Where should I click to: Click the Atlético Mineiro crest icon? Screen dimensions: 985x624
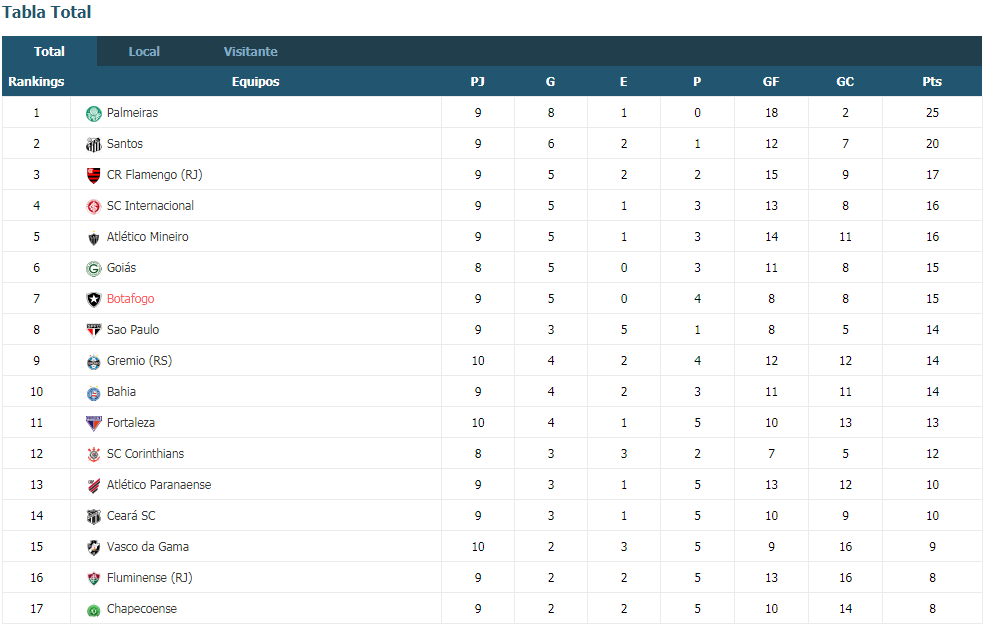click(94, 238)
